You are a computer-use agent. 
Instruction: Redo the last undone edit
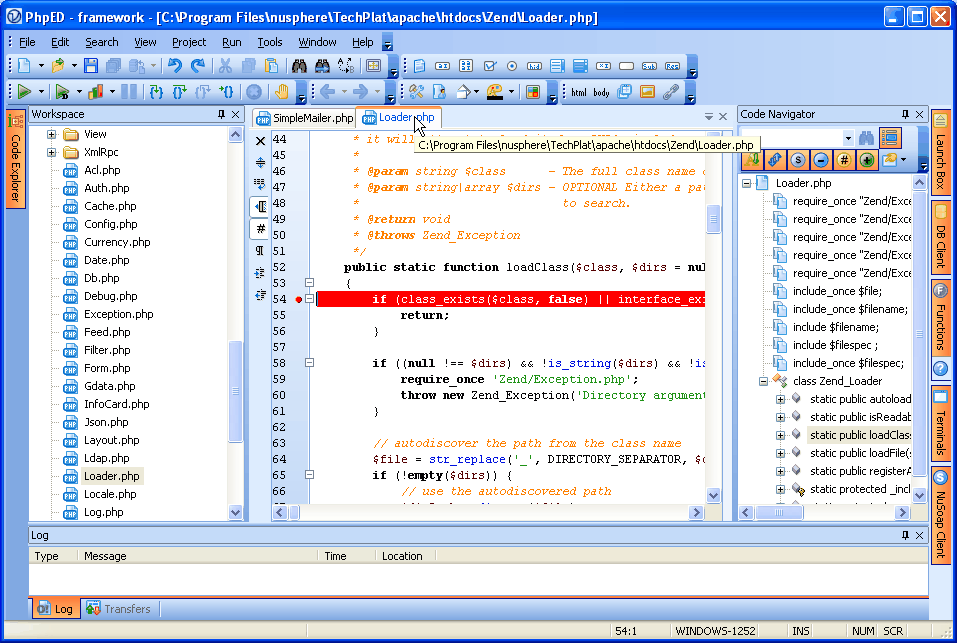[x=198, y=66]
